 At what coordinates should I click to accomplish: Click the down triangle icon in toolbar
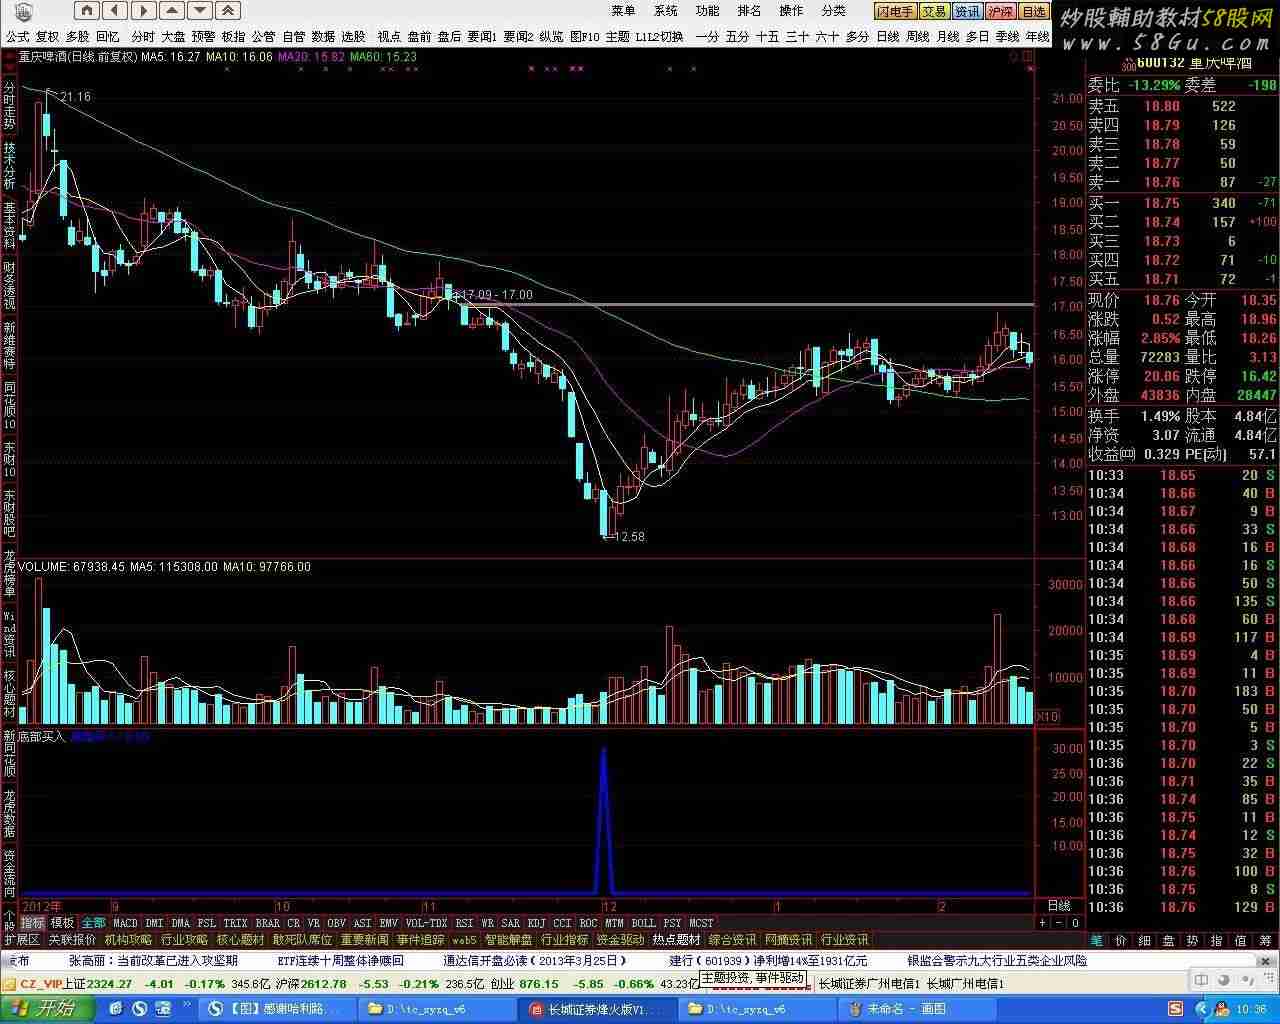click(200, 11)
